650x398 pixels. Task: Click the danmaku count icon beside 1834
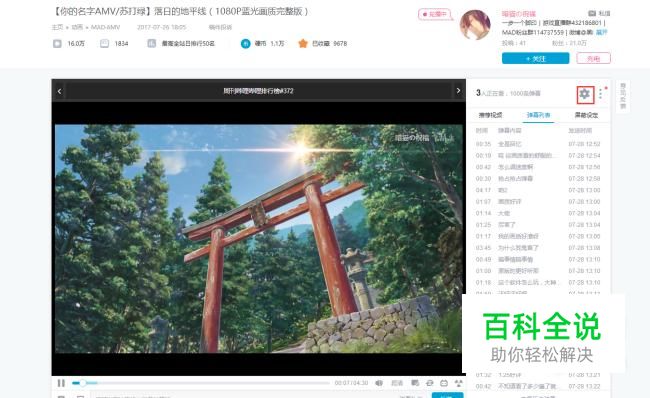(x=104, y=44)
